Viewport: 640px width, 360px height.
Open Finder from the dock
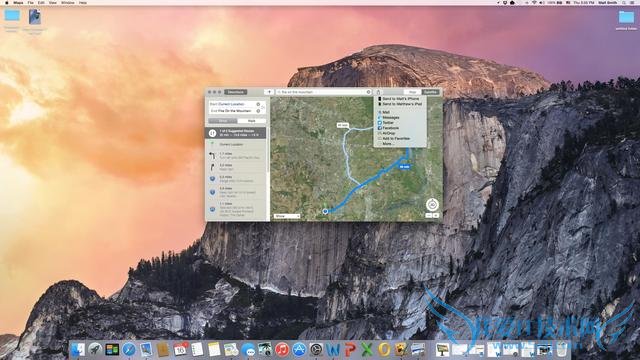78,349
